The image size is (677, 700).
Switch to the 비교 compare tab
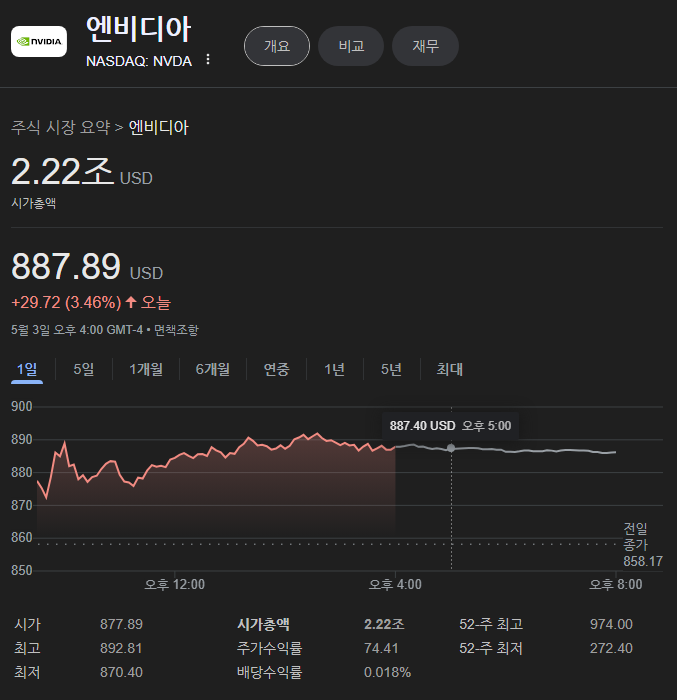coord(351,46)
